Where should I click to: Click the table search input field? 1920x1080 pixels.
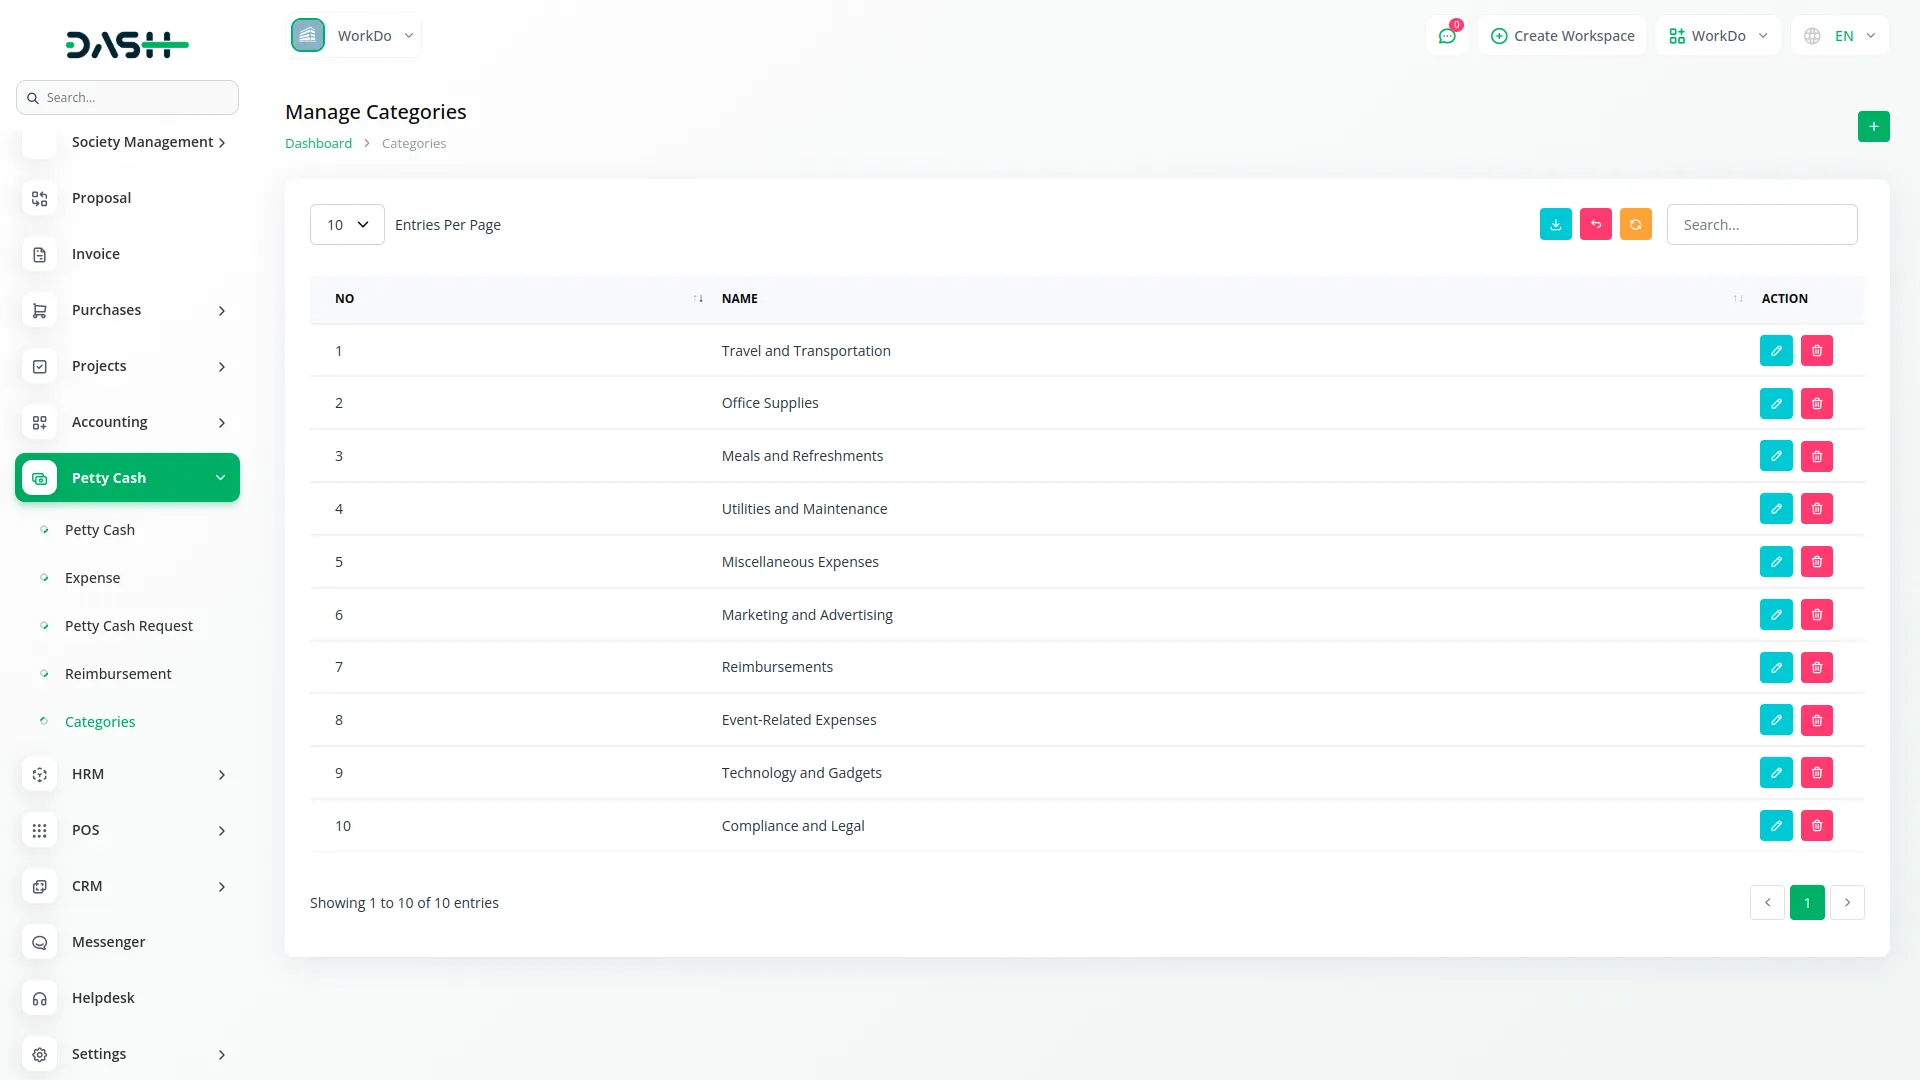[x=1762, y=224]
